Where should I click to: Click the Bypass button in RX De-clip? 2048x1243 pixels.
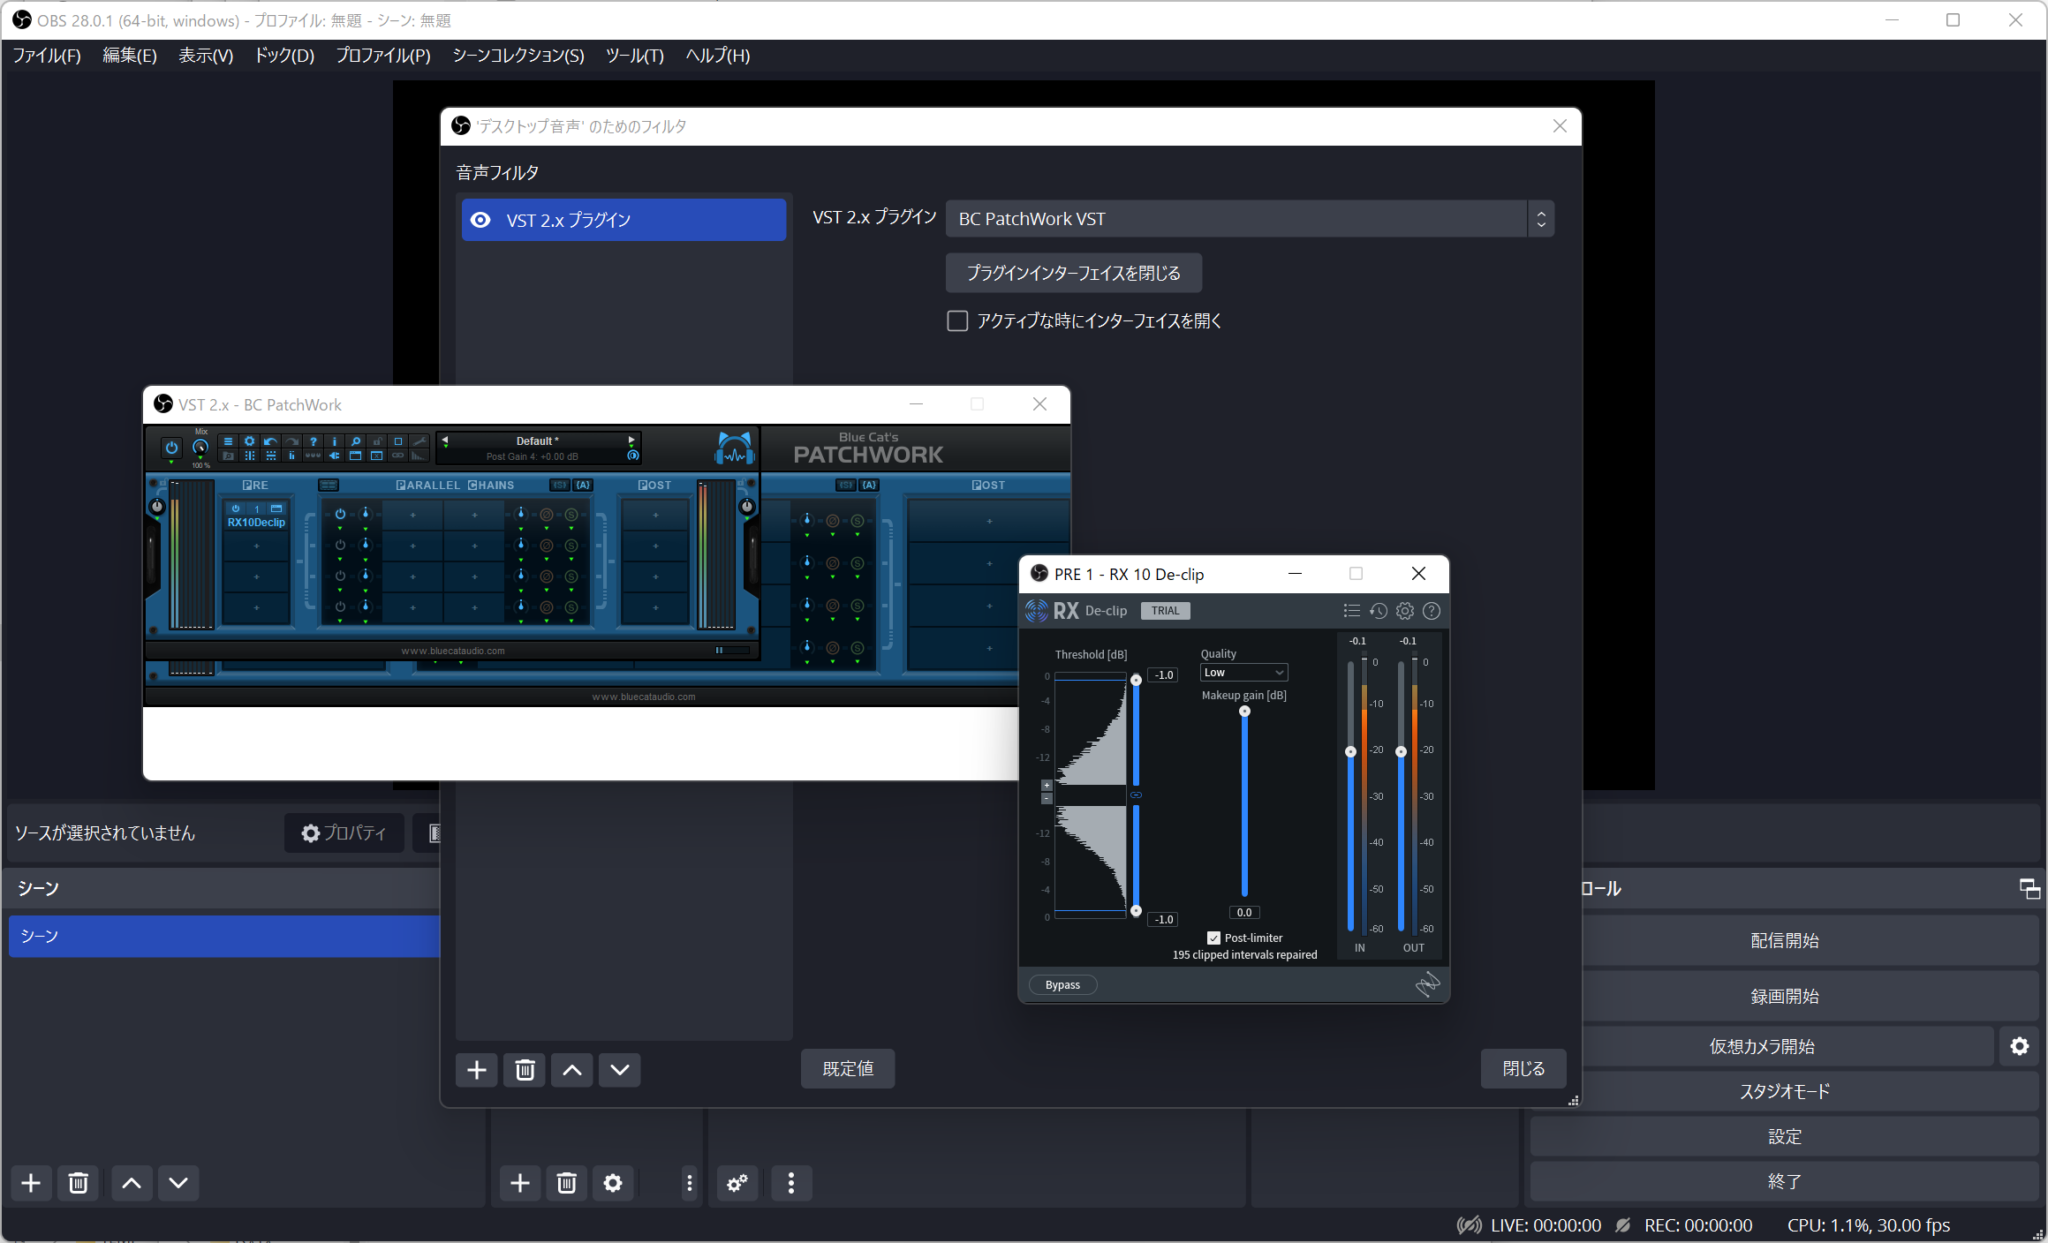click(1062, 984)
